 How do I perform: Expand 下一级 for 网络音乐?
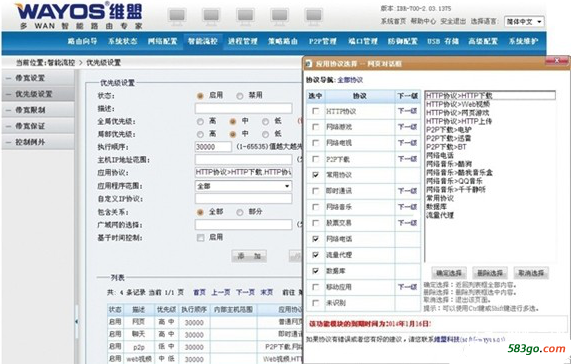click(407, 207)
